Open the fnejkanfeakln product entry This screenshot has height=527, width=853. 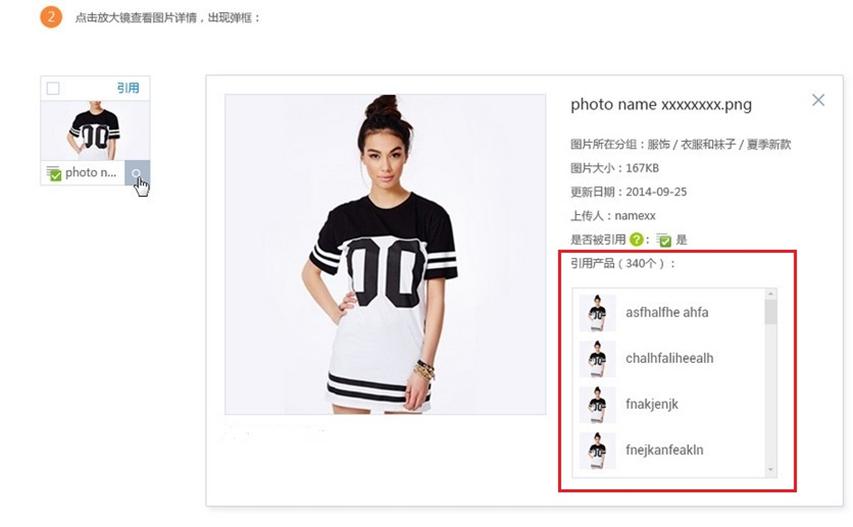coord(664,450)
